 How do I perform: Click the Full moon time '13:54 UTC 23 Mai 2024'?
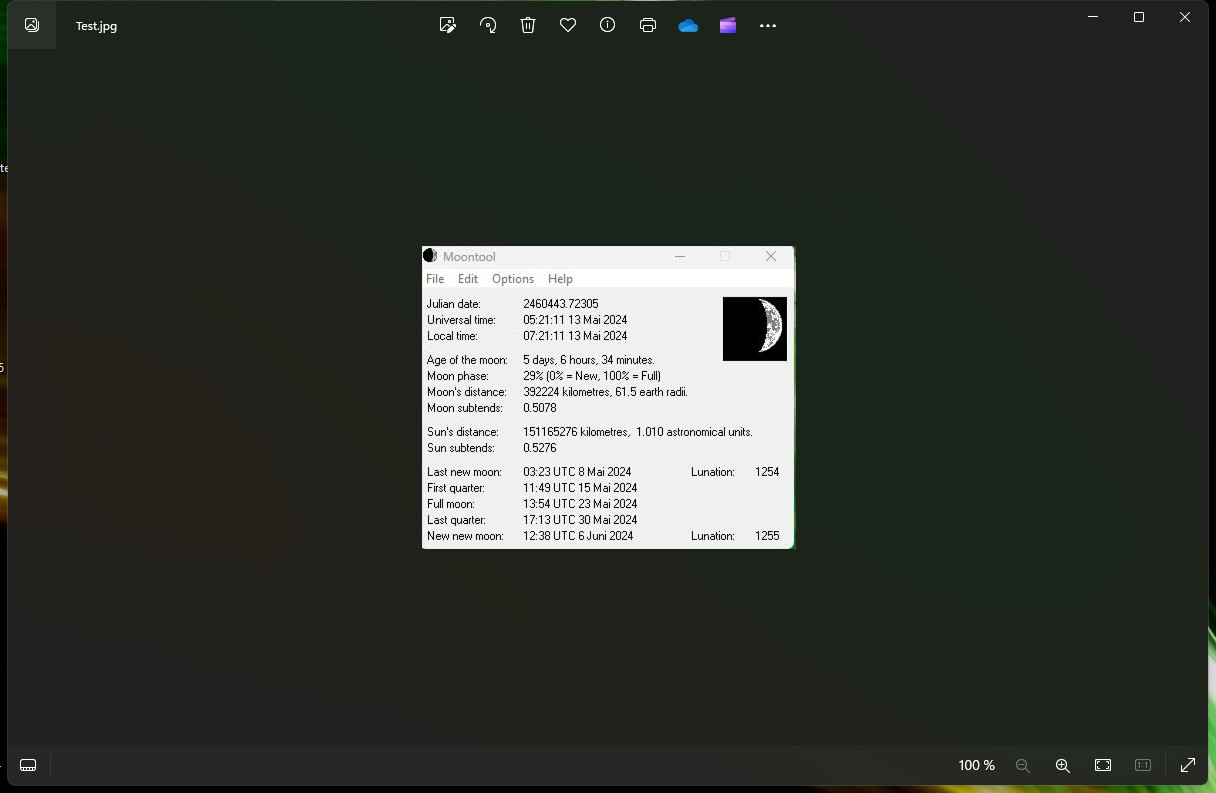pyautogui.click(x=580, y=504)
